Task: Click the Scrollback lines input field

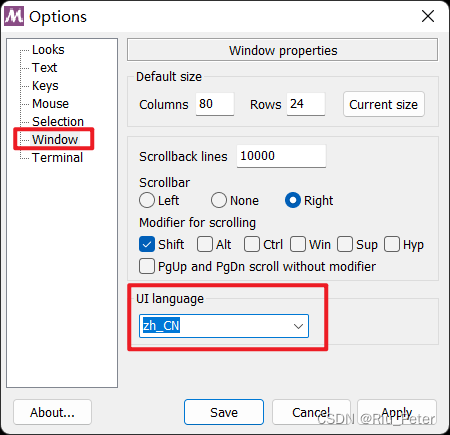Action: [x=281, y=156]
